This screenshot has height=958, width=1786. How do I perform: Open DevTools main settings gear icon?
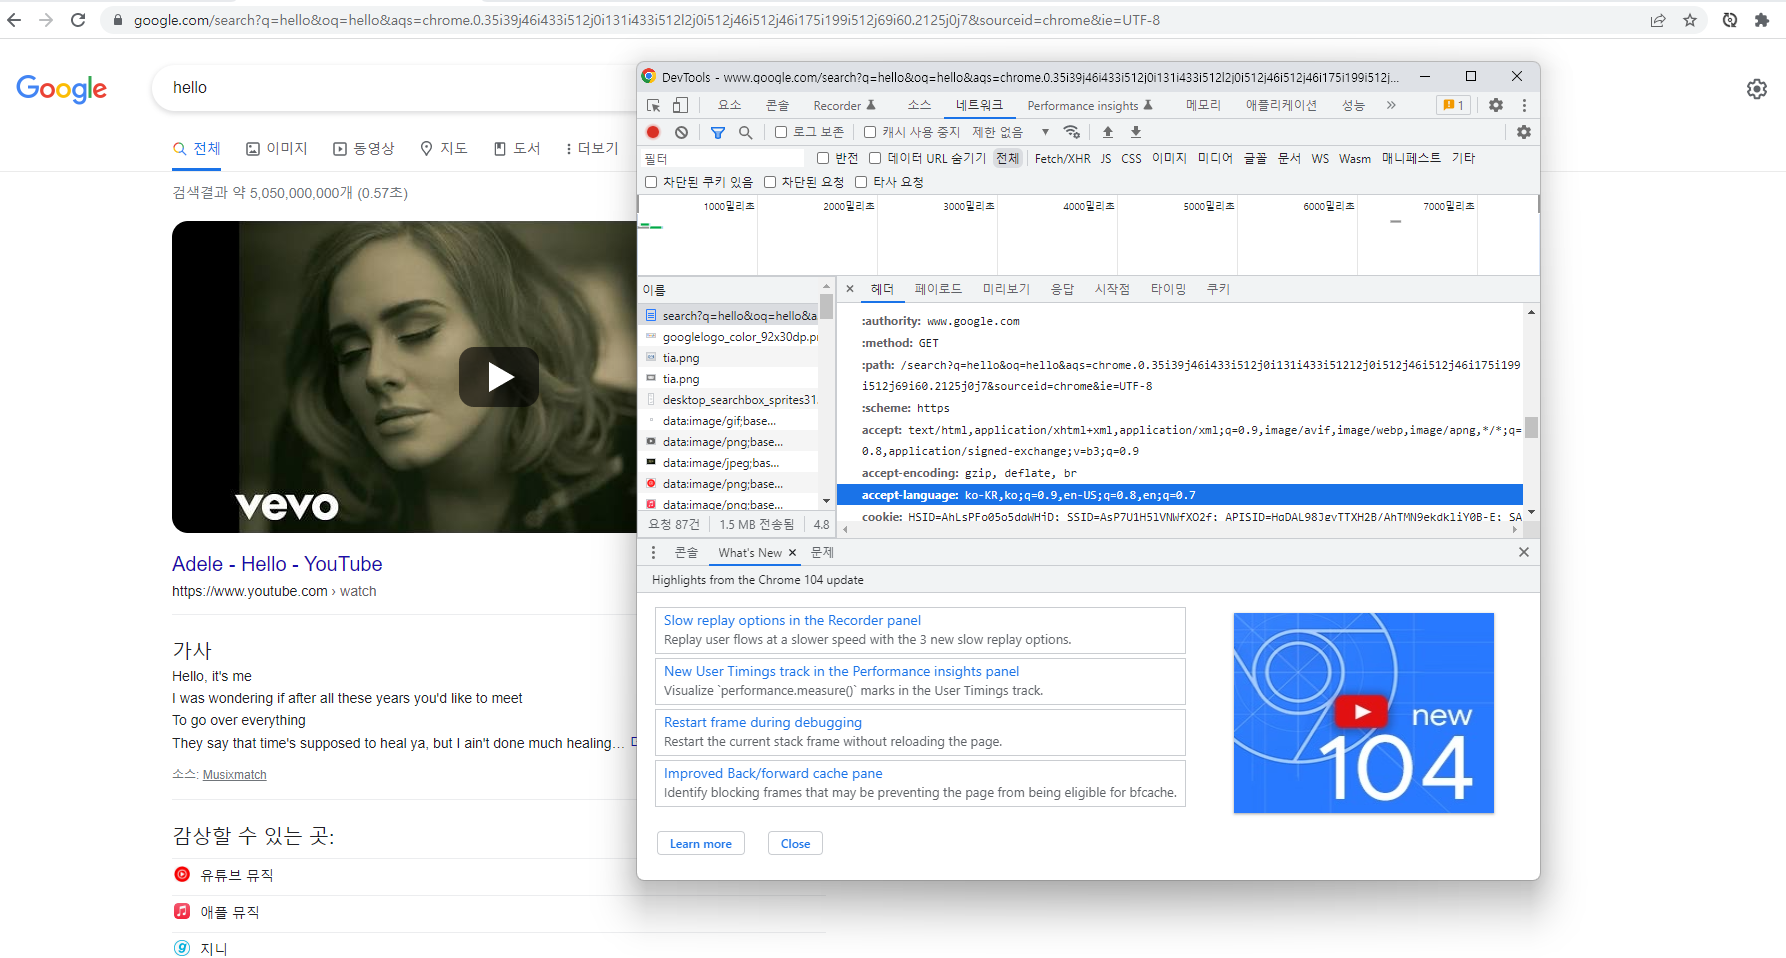(x=1496, y=105)
